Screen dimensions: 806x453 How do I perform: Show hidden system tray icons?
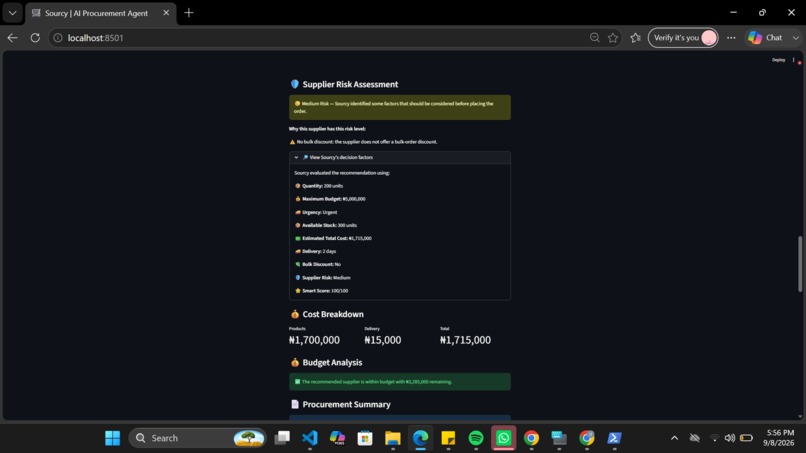point(674,438)
